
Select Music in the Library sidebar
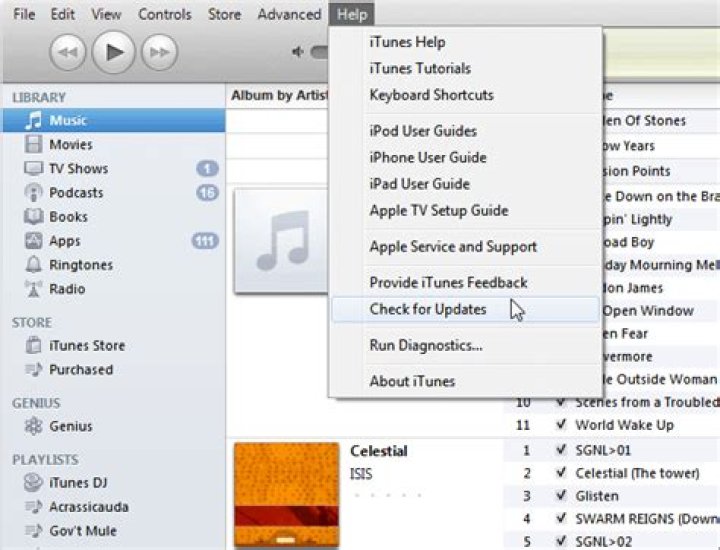tap(114, 120)
